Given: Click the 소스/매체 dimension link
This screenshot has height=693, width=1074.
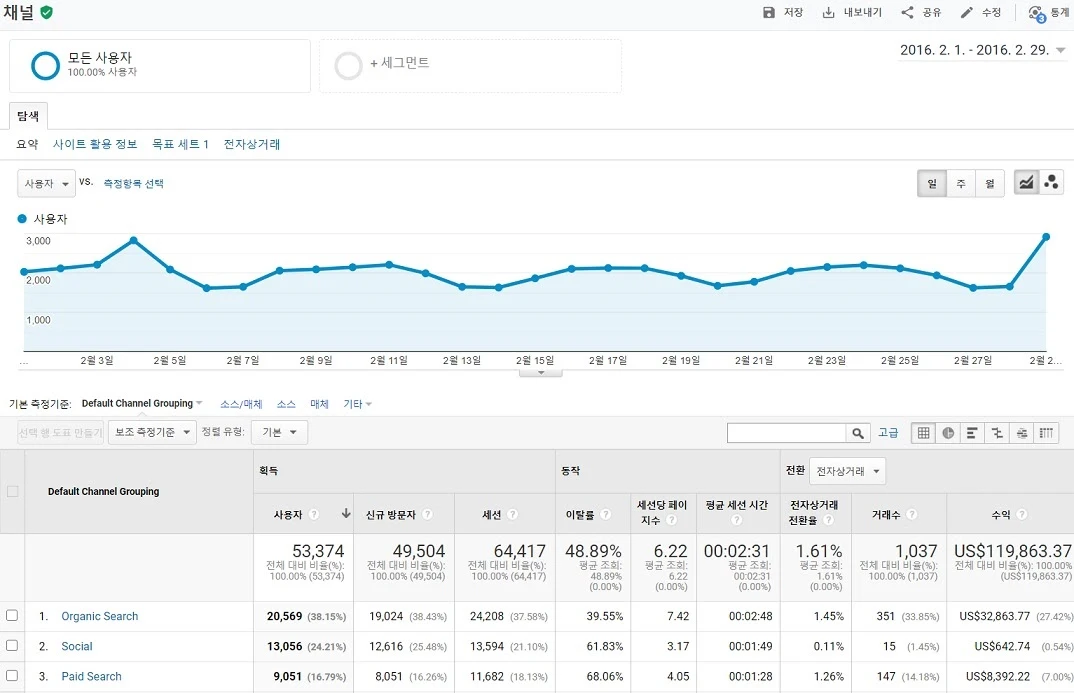Looking at the screenshot, I should click(241, 404).
